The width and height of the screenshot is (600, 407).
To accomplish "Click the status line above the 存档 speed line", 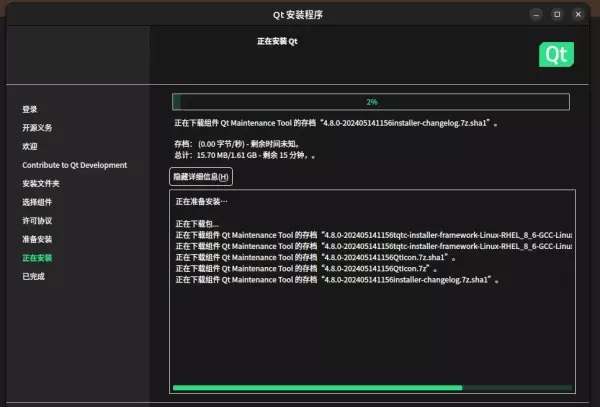I will coord(336,123).
